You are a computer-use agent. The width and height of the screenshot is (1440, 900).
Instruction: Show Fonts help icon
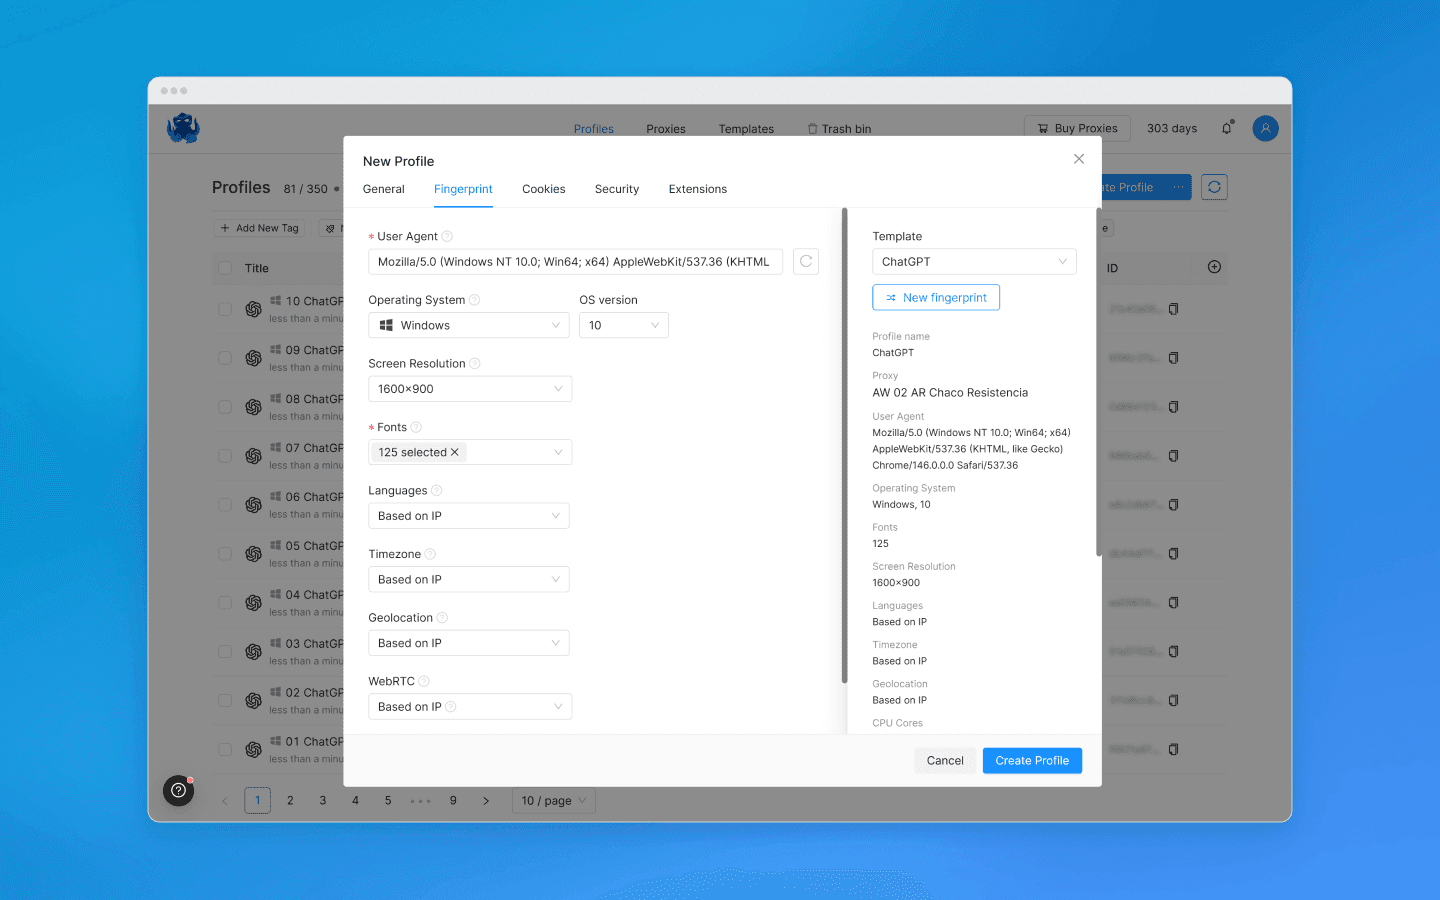point(416,427)
